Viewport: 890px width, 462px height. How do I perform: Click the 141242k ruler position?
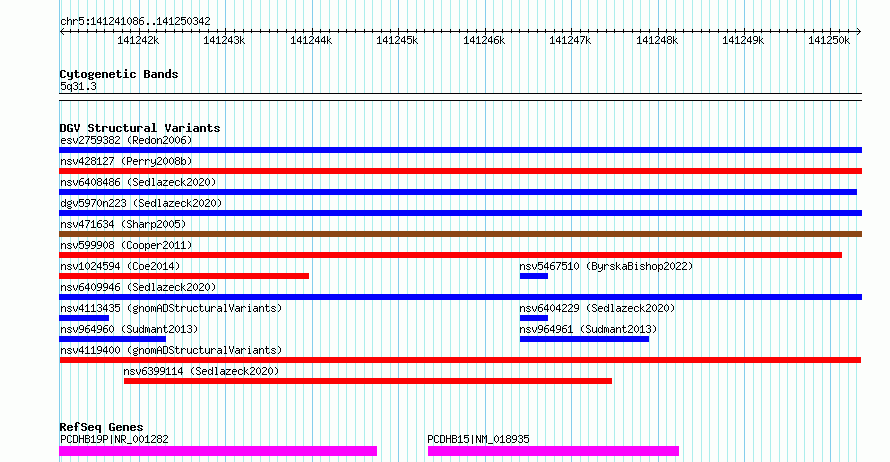[x=138, y=40]
